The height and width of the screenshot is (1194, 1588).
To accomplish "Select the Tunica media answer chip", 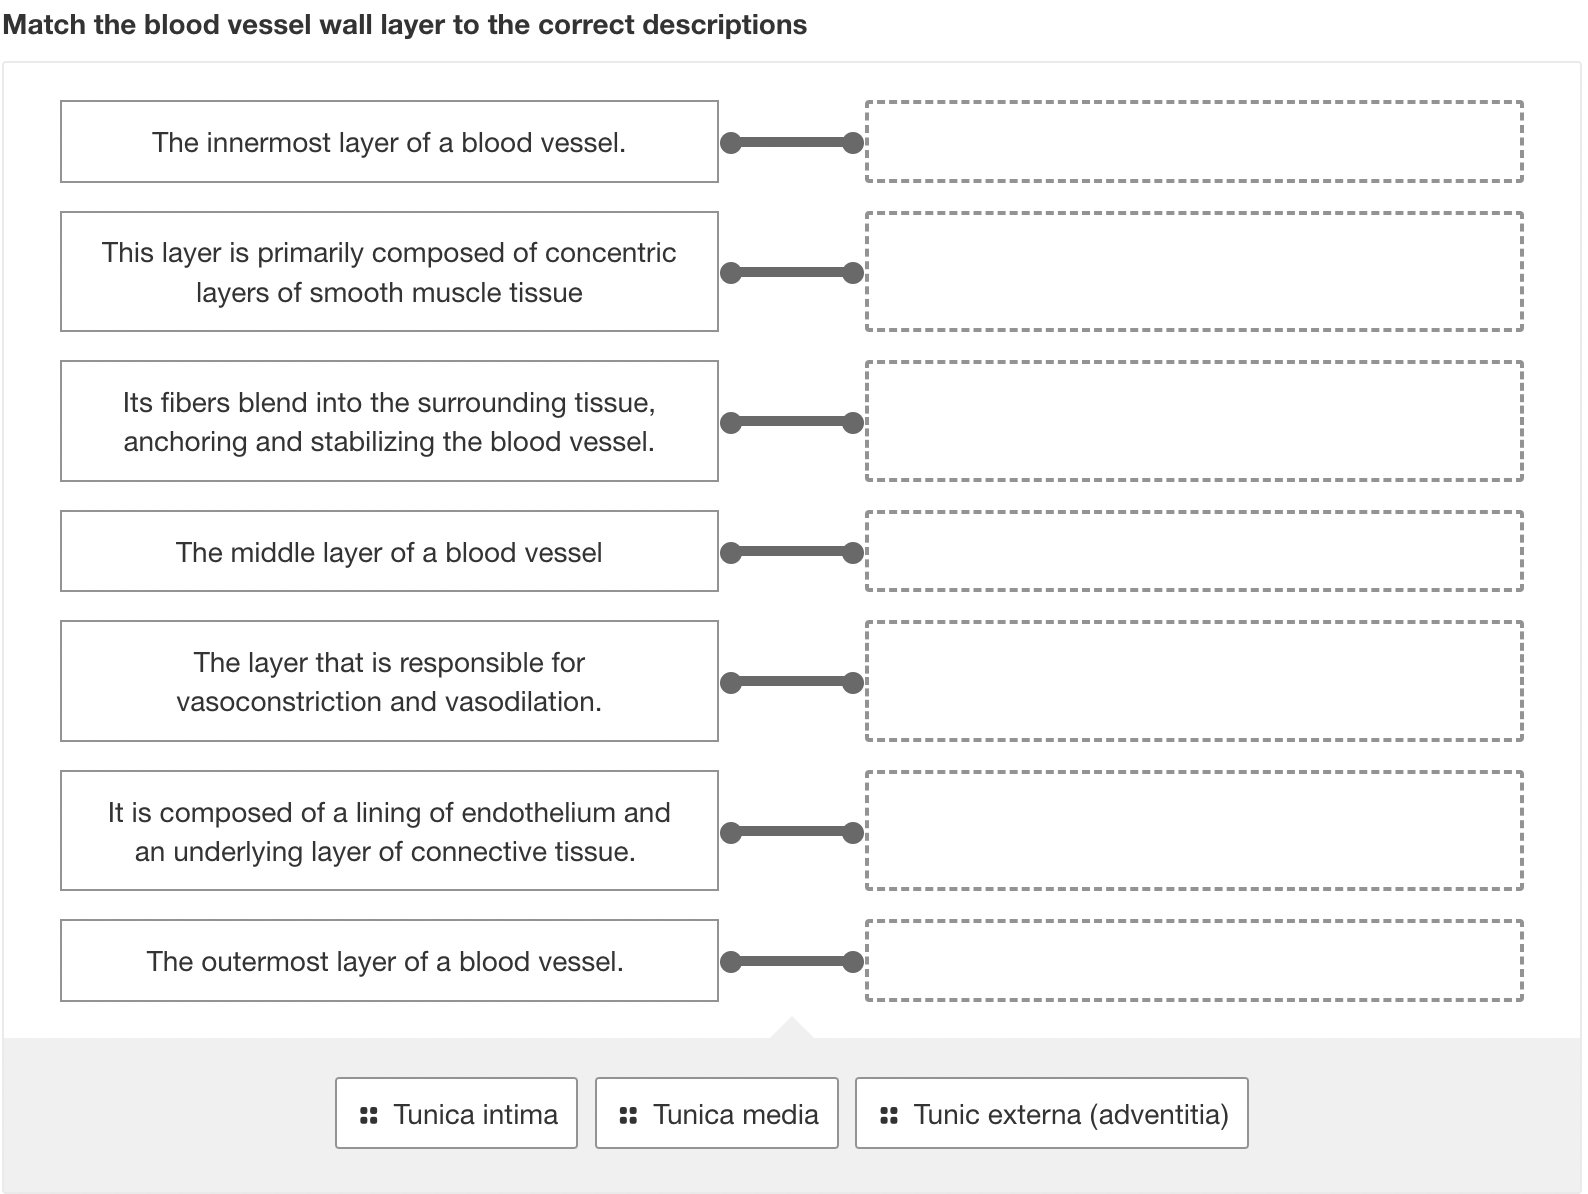I will [x=716, y=1113].
